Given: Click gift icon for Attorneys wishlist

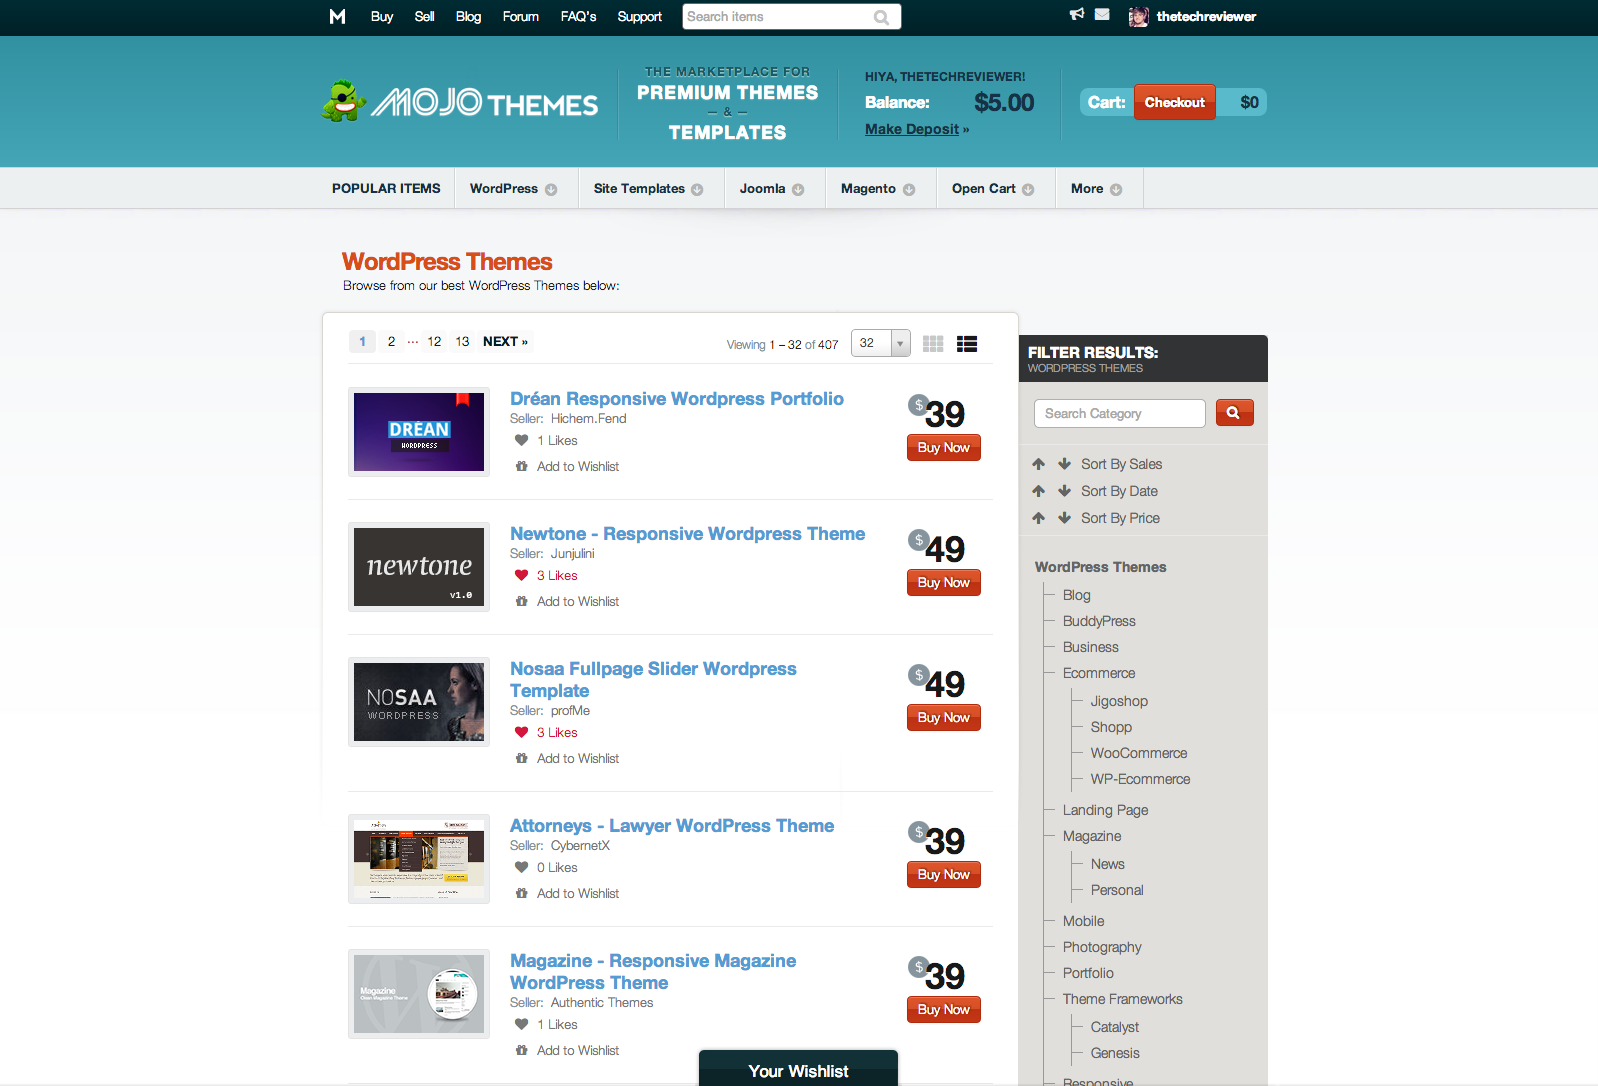Looking at the screenshot, I should (521, 893).
